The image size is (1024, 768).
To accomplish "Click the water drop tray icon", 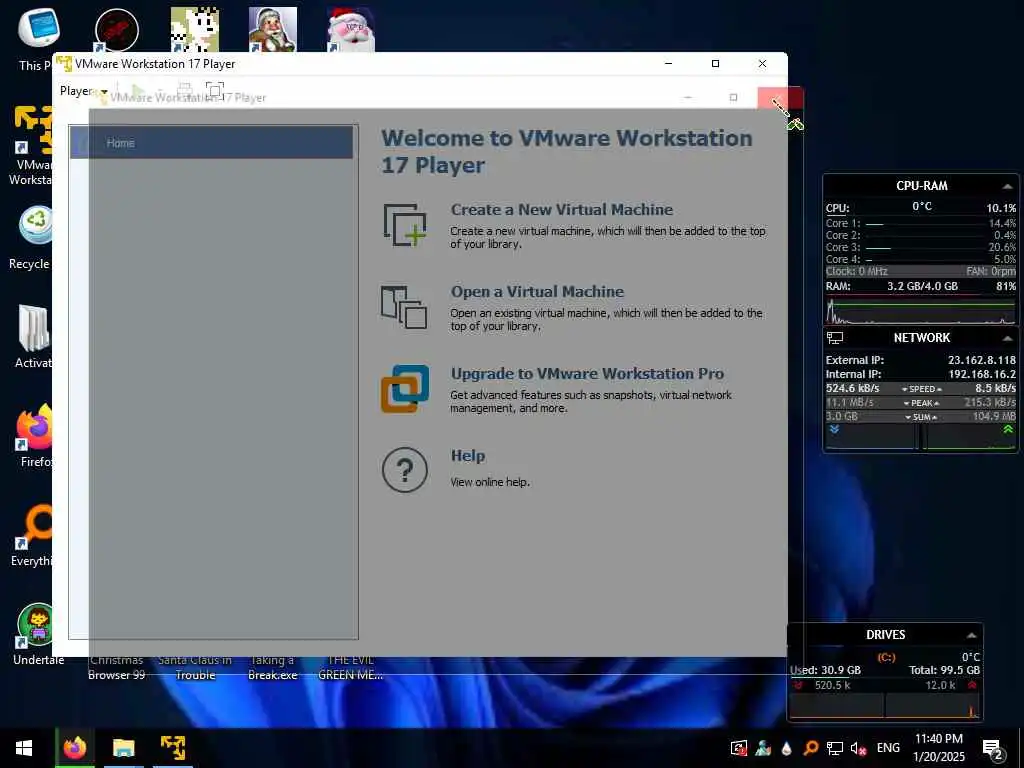I will [786, 748].
